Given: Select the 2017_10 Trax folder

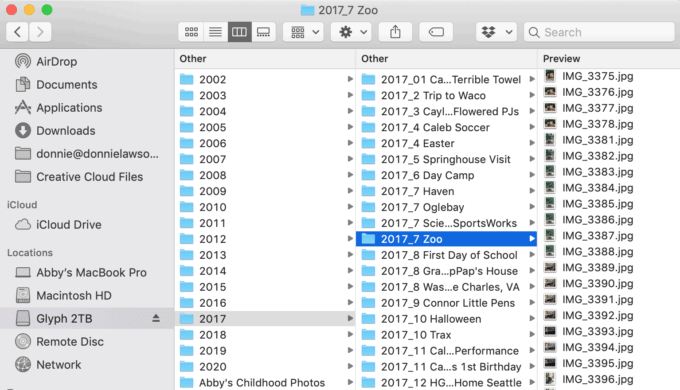Looking at the screenshot, I should tap(446, 334).
